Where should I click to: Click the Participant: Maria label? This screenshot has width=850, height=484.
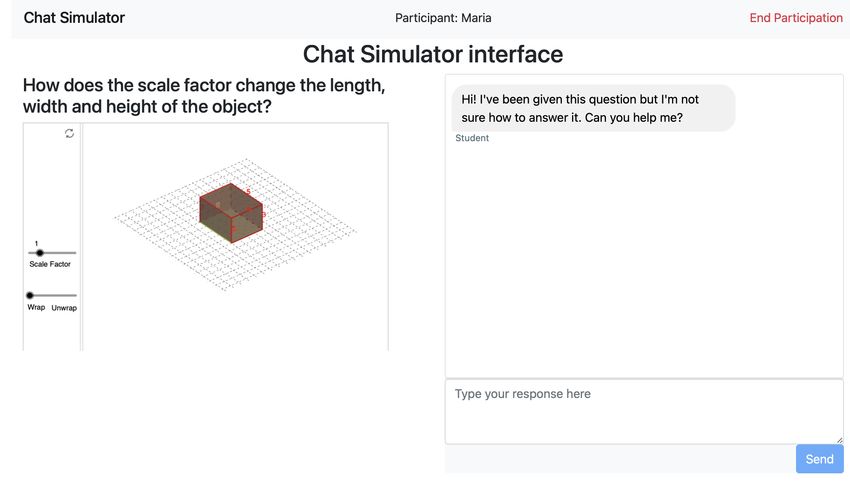pos(443,18)
